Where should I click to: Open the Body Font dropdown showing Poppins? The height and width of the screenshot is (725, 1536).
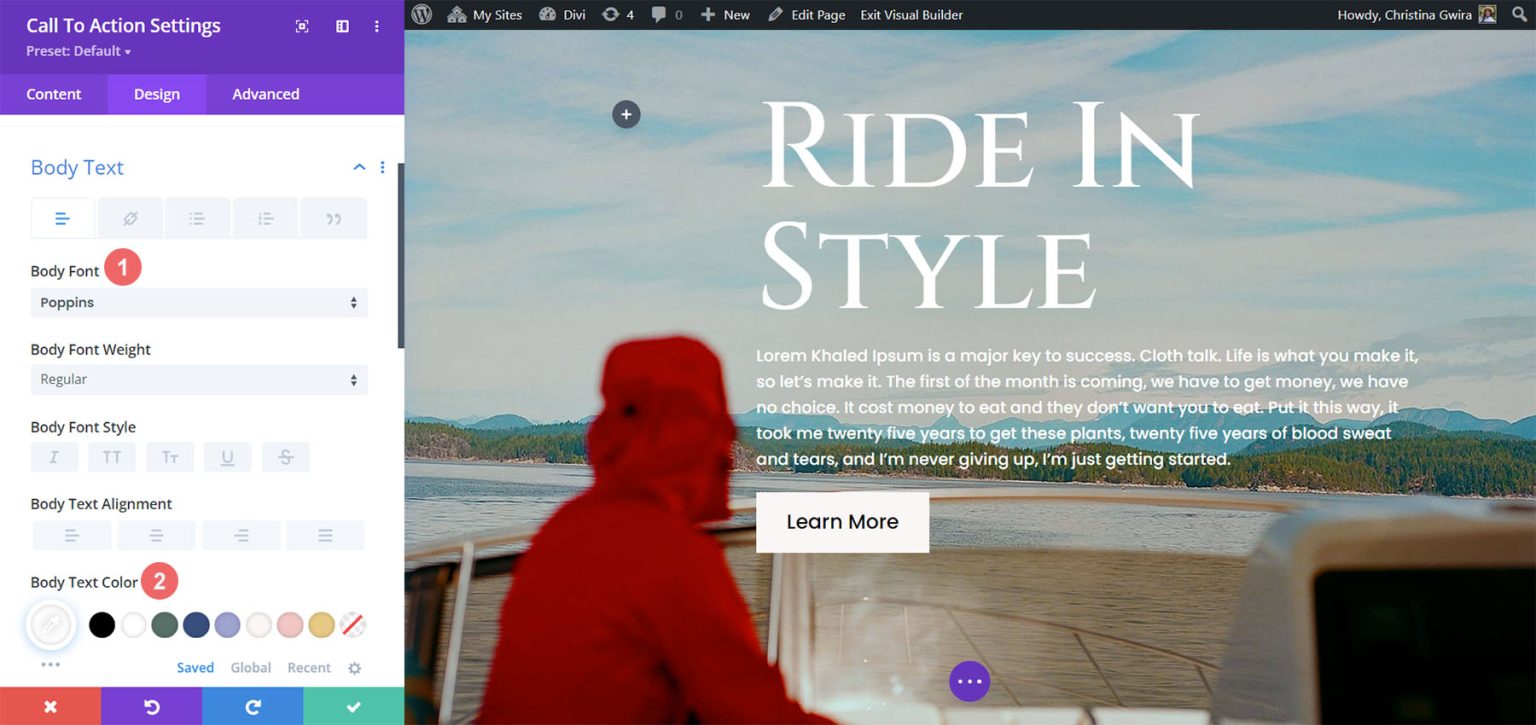tap(198, 302)
